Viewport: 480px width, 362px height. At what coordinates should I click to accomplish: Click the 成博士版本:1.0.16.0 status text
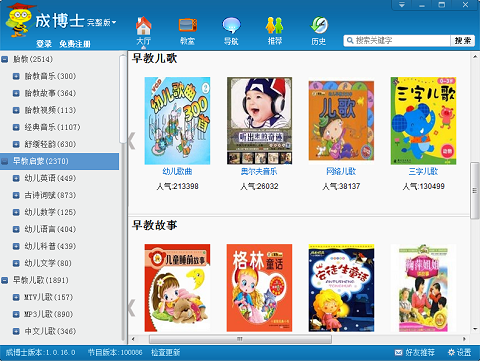41,352
